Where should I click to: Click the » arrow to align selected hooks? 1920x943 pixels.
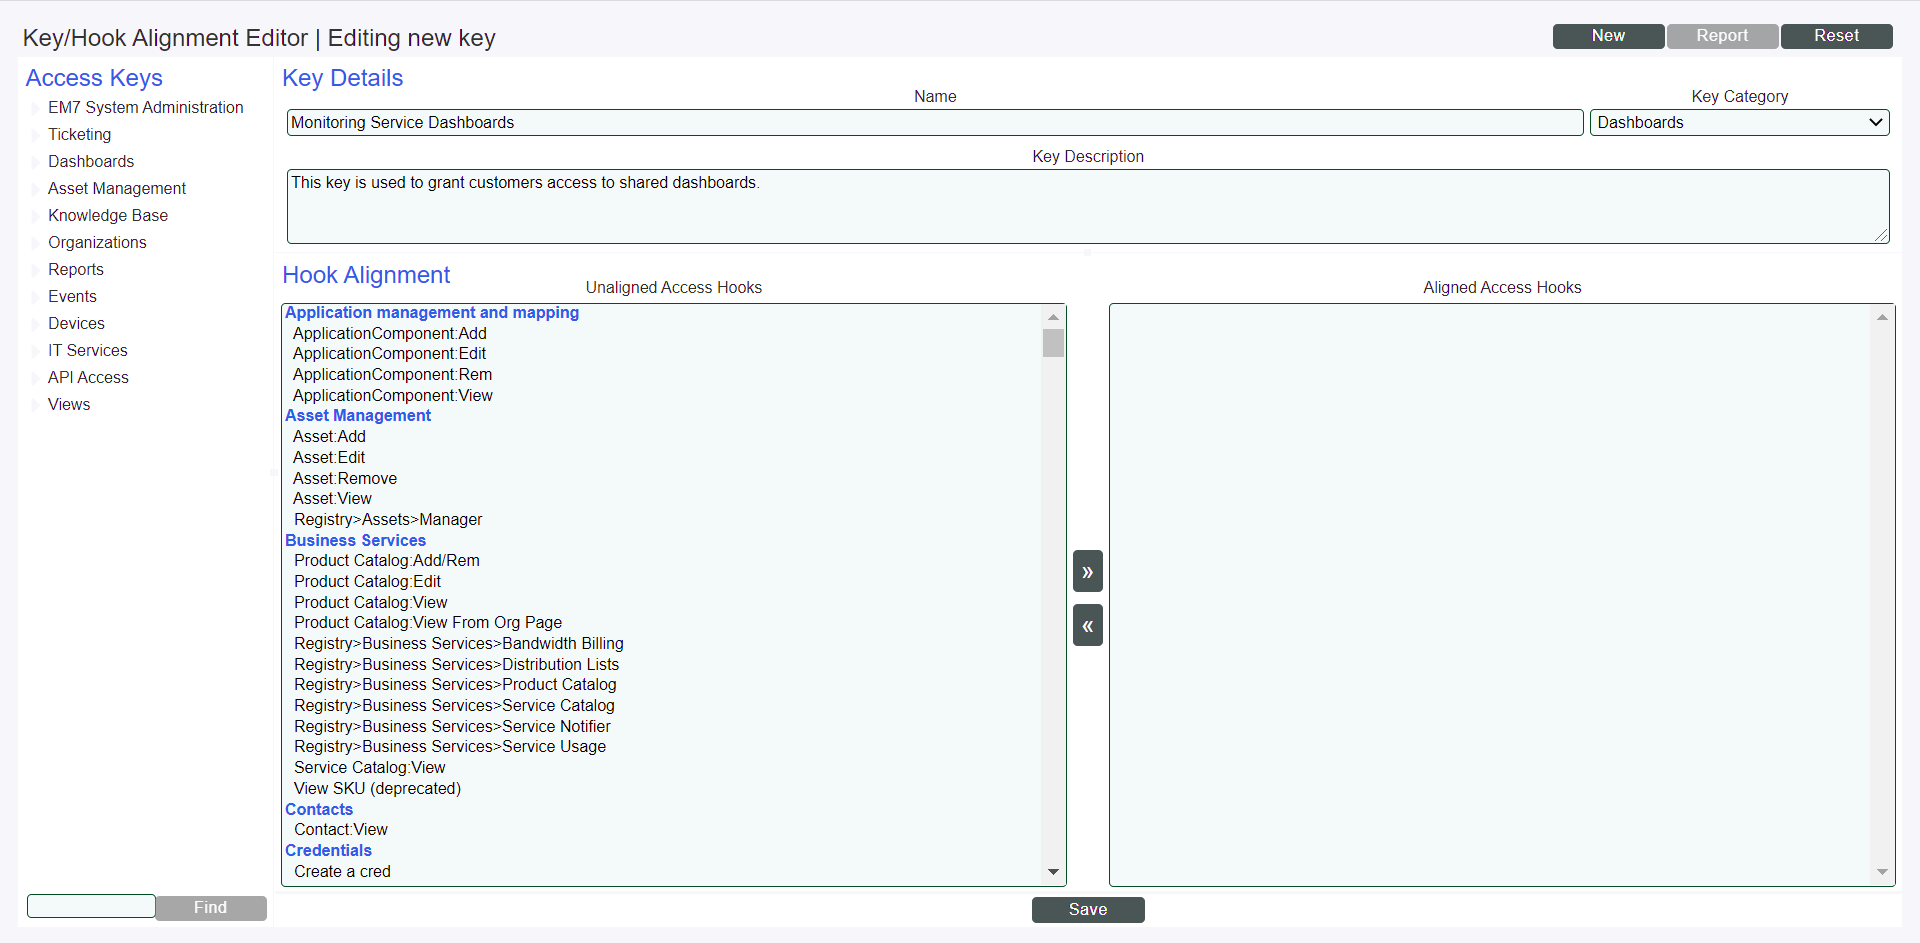click(1088, 571)
